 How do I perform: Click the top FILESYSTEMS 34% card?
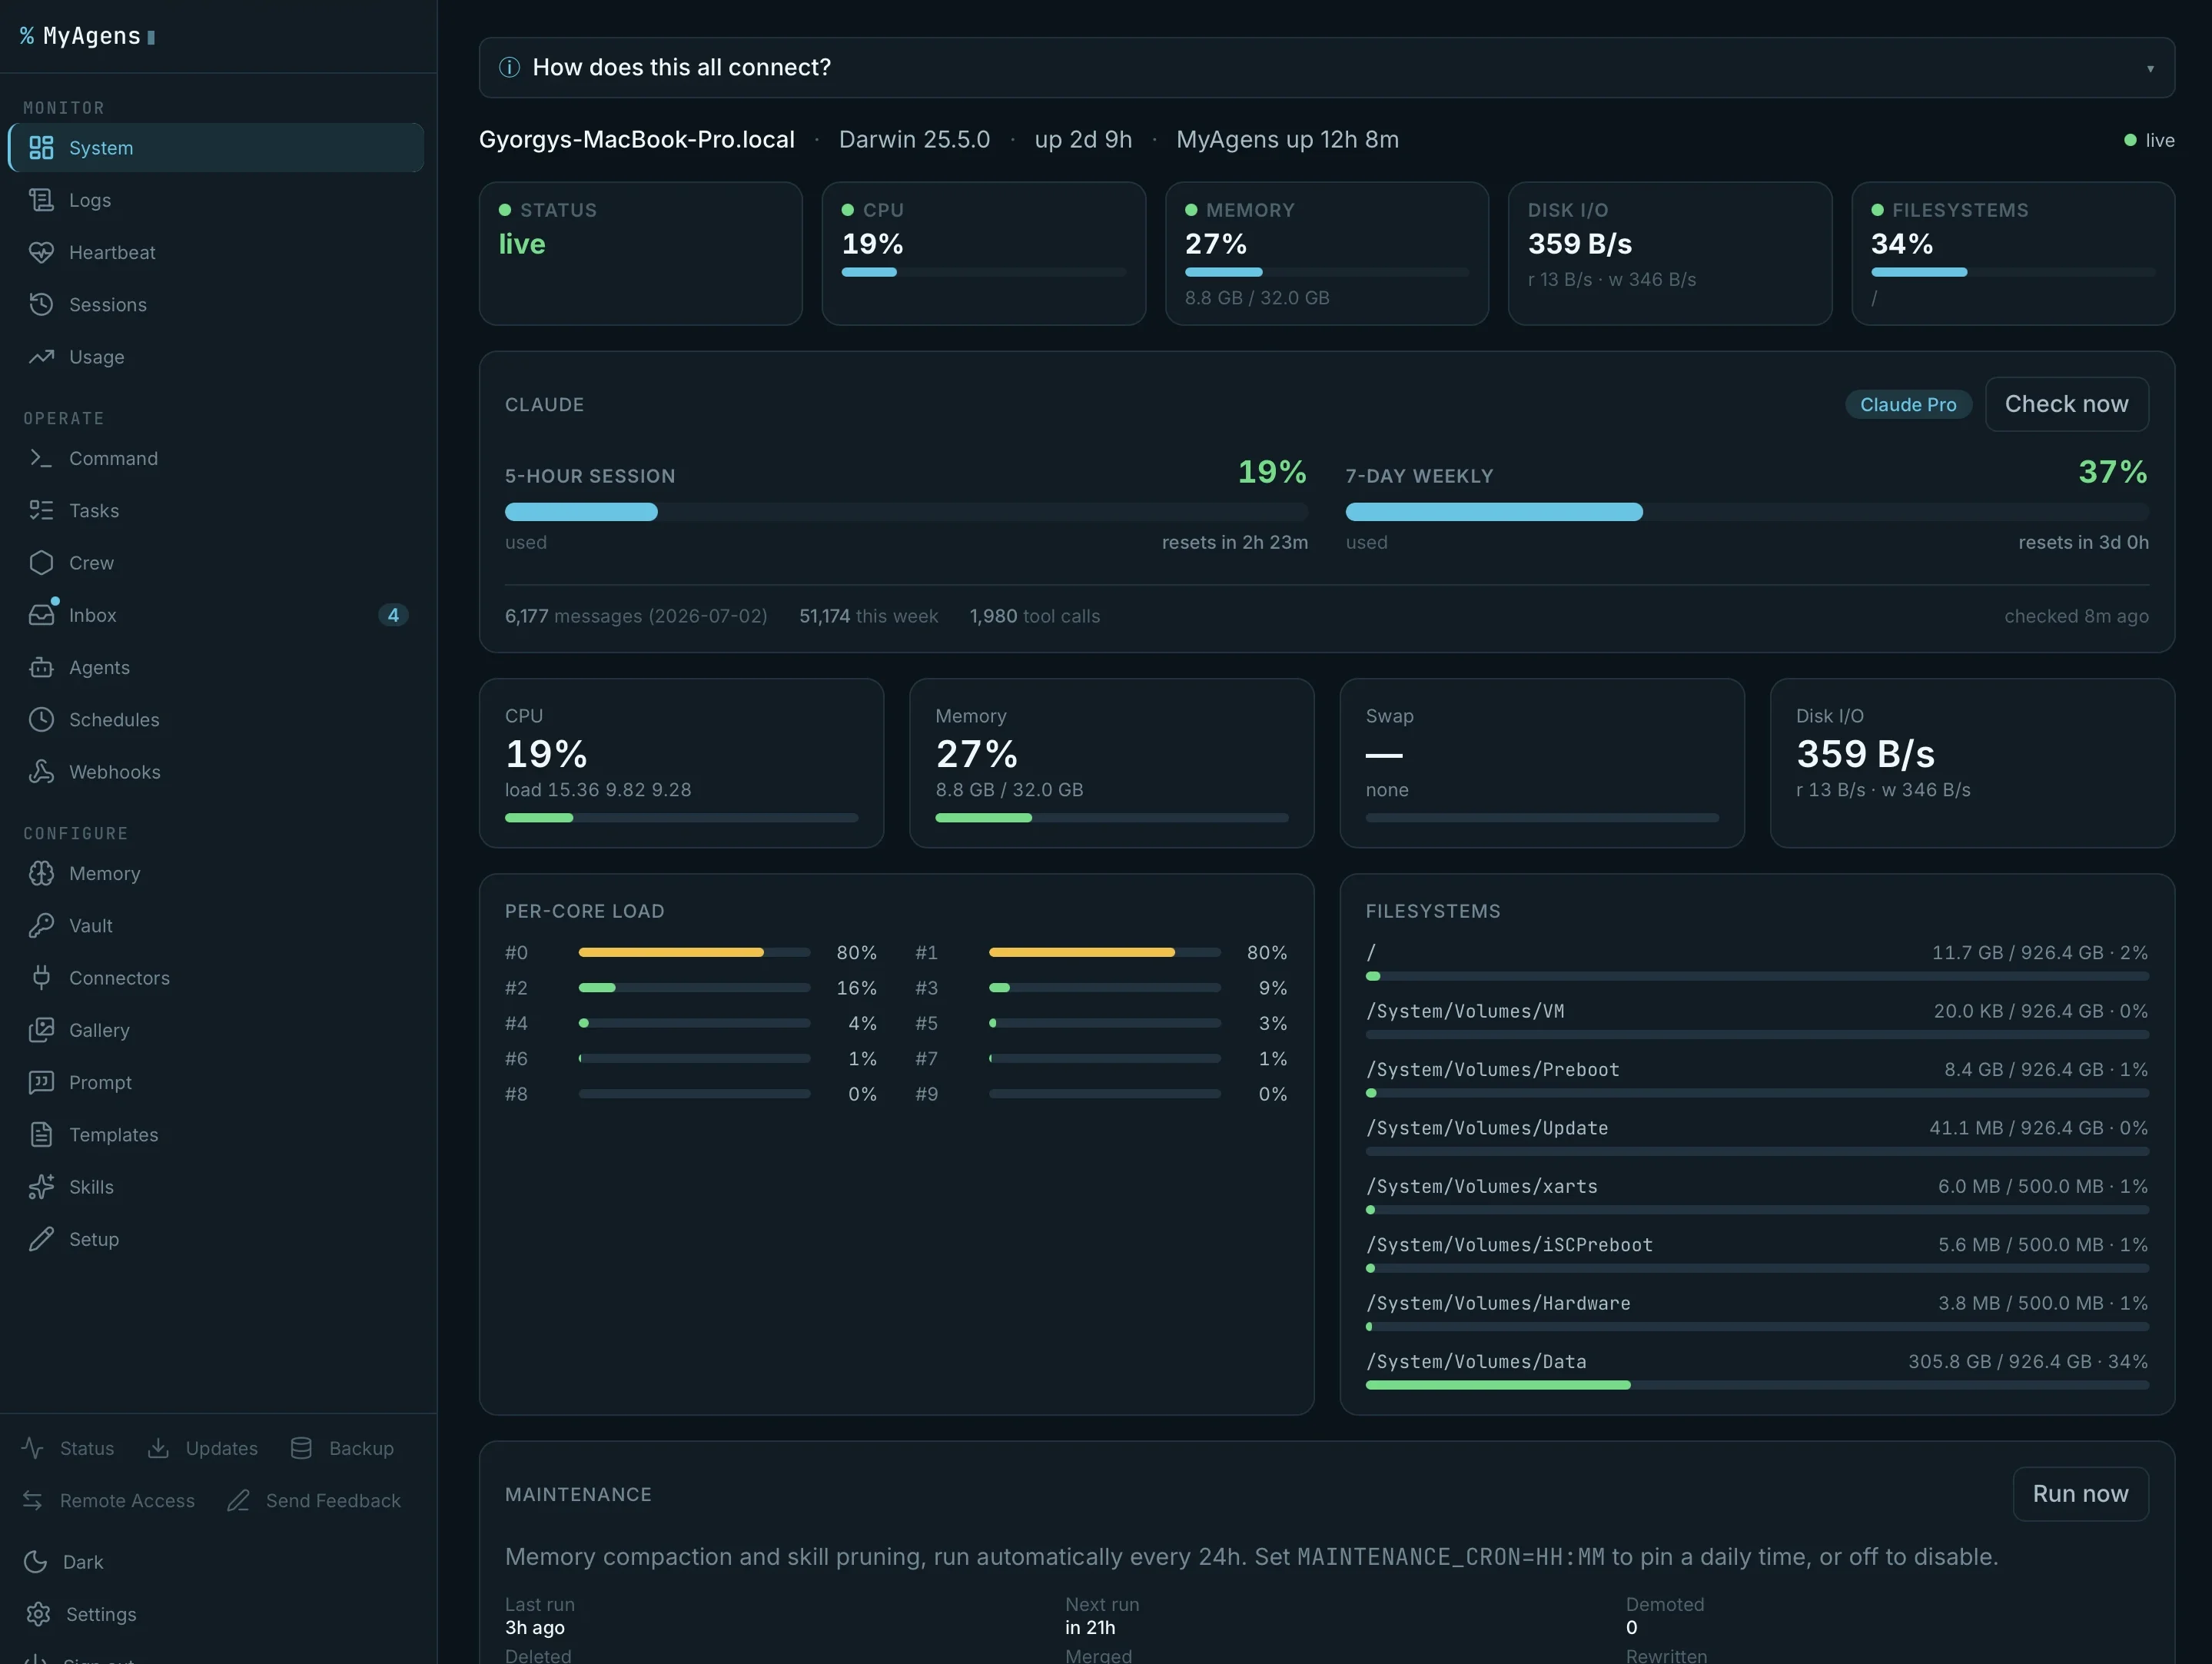pos(2013,253)
